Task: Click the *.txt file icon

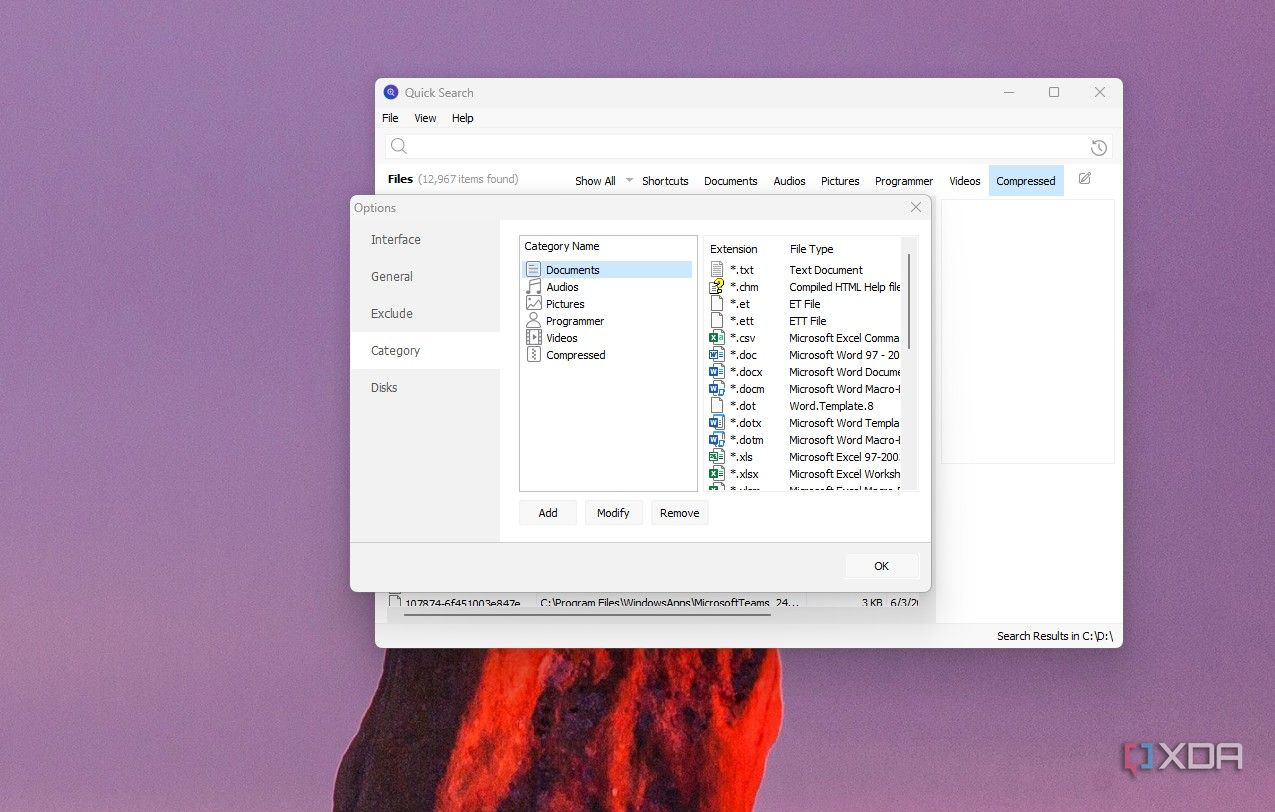Action: coord(716,270)
